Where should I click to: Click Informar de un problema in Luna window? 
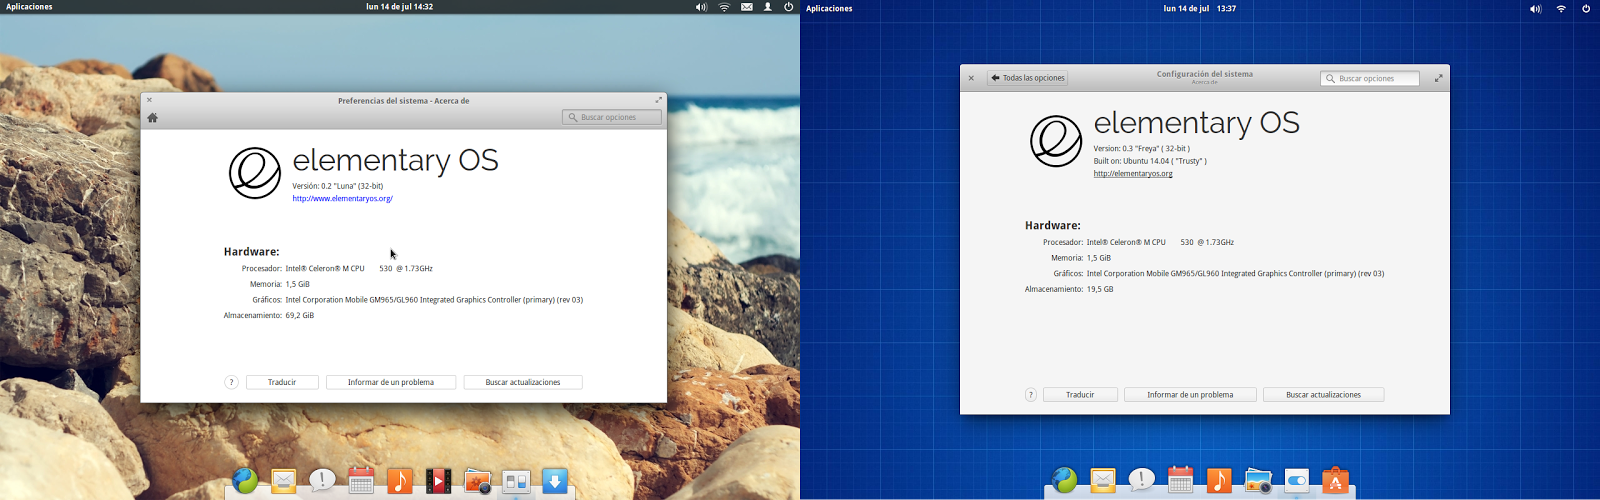tap(391, 382)
